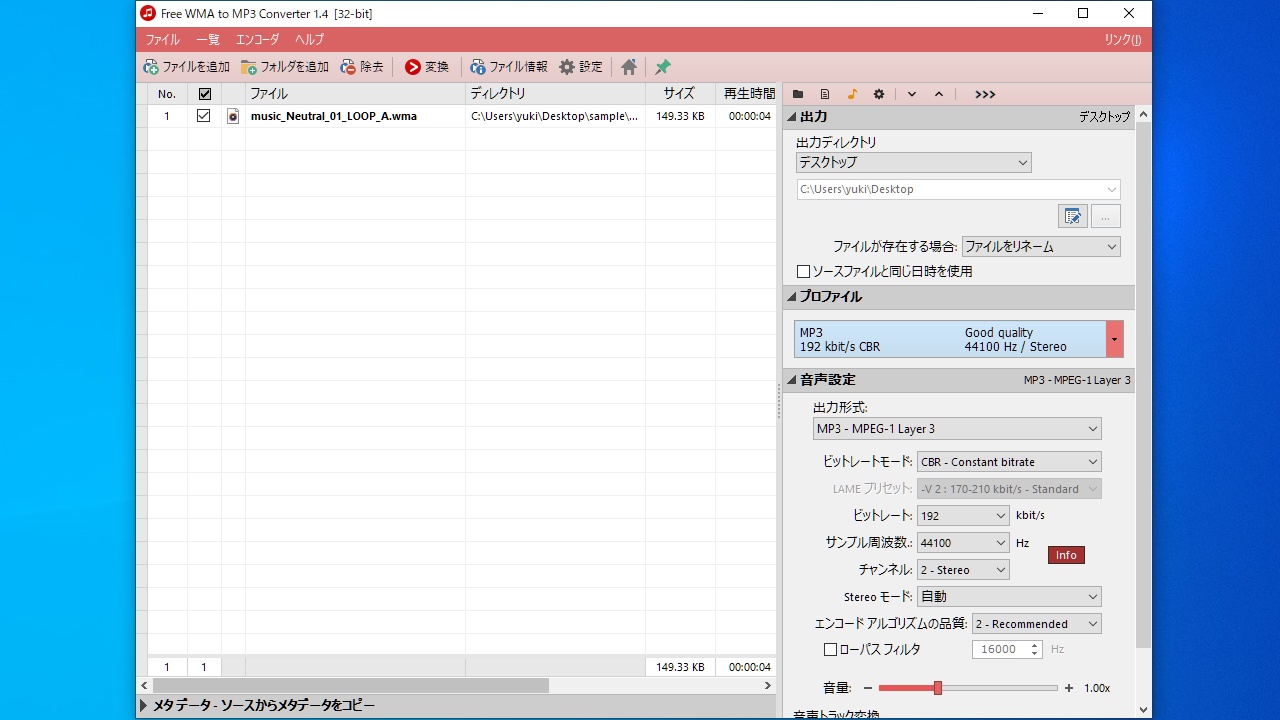Open the ビットレート 192 dropdown
Viewport: 1280px width, 720px height.
click(963, 516)
